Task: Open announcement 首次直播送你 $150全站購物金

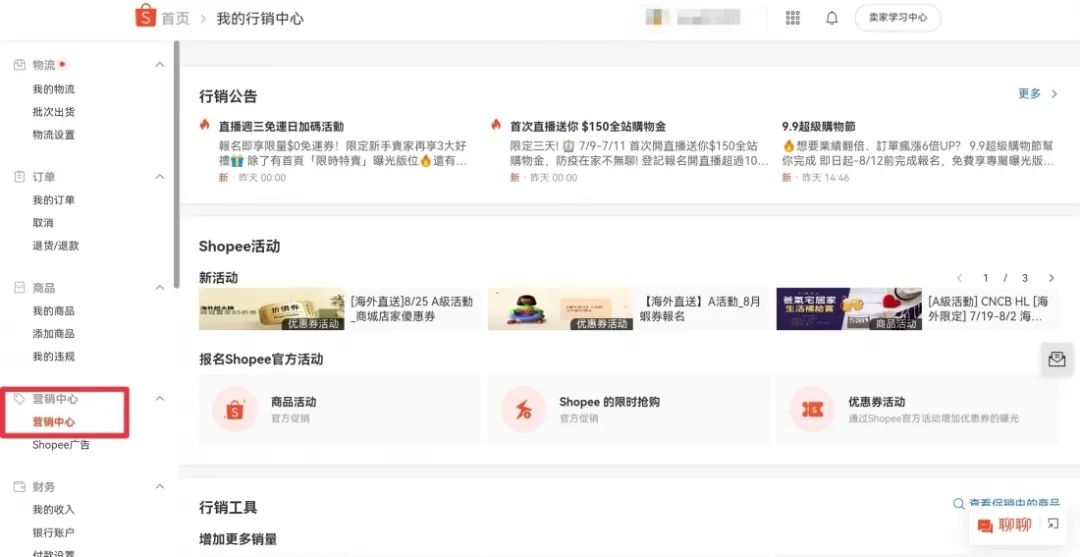Action: (x=588, y=127)
